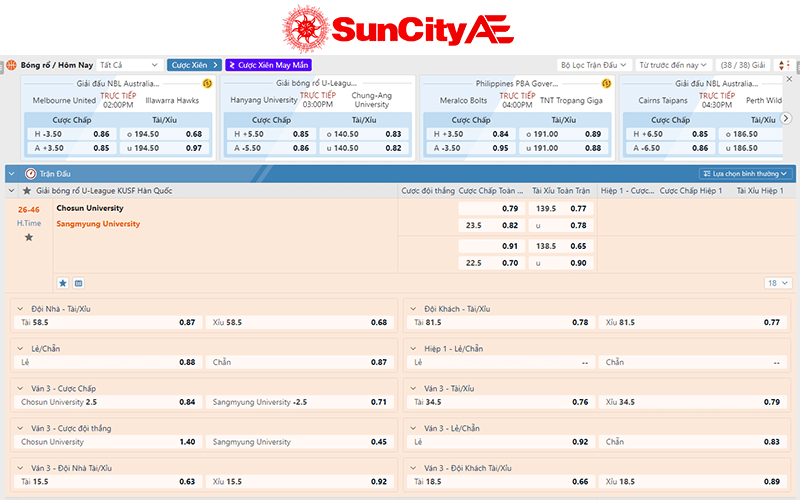The width and height of the screenshot is (800, 500).
Task: Bet Tài 34.5 at 0.76
Action: (501, 402)
